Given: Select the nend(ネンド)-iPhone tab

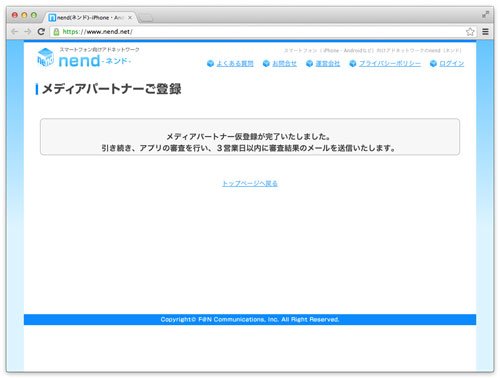Looking at the screenshot, I should pos(91,18).
